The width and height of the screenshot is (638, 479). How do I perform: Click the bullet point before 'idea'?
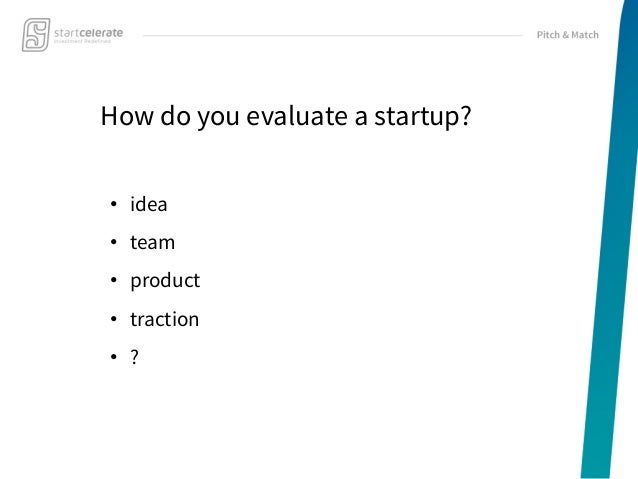(x=114, y=204)
